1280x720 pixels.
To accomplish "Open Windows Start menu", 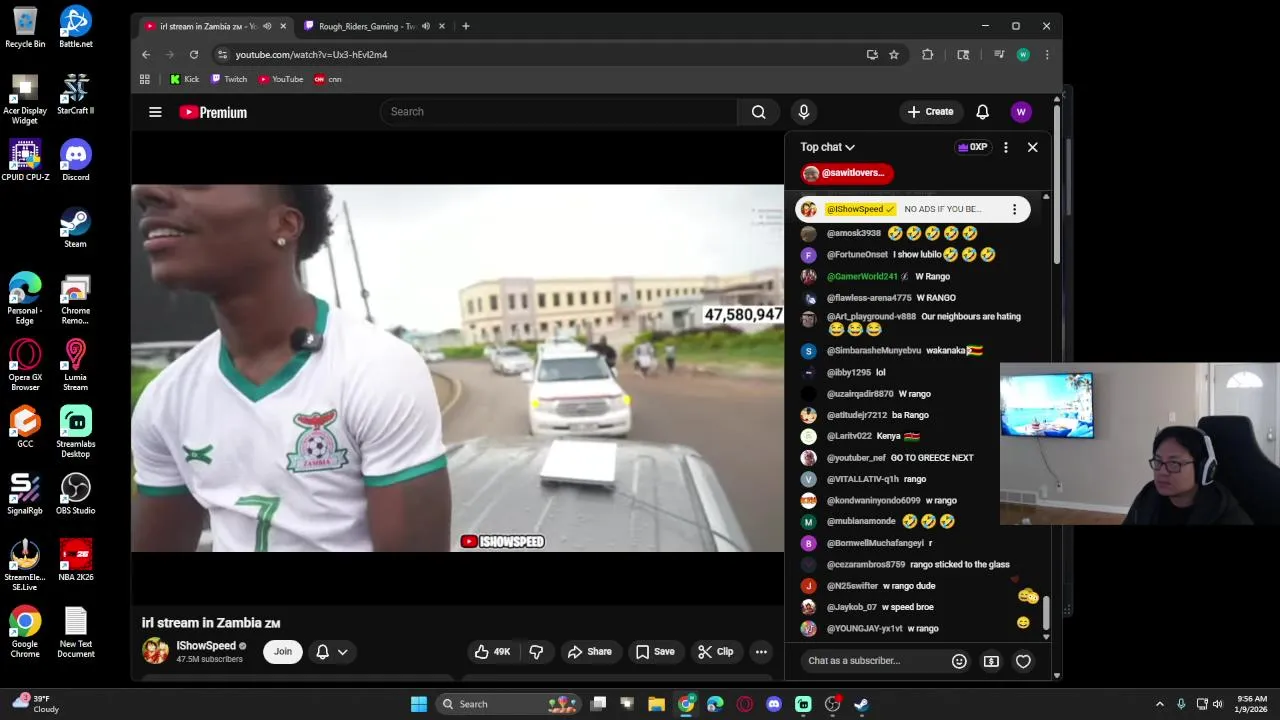I will (x=419, y=704).
